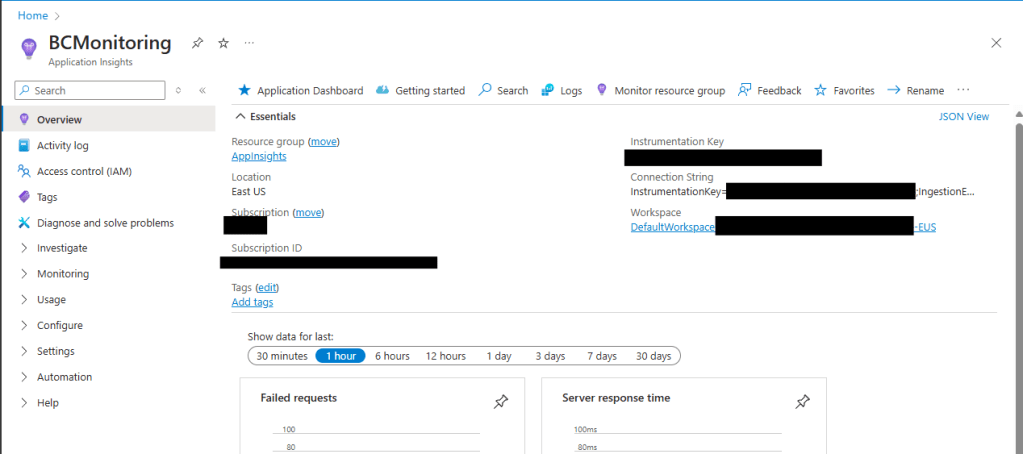Click the JSON View link
This screenshot has width=1023, height=454.
pos(963,117)
